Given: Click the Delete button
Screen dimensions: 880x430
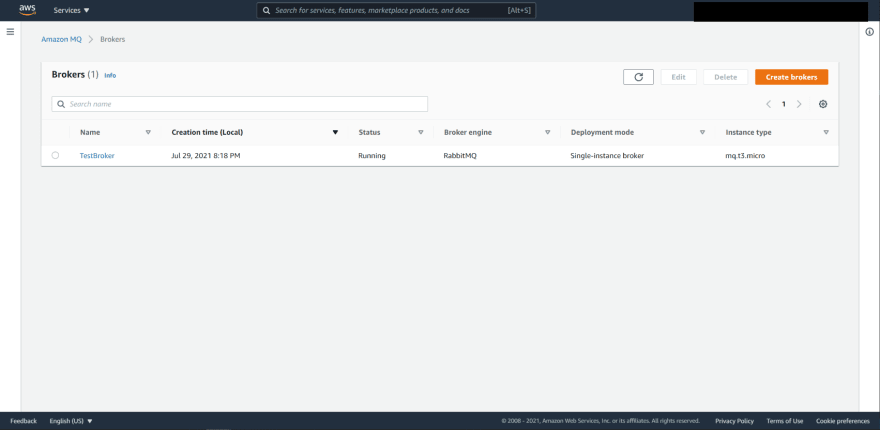Looking at the screenshot, I should pos(725,77).
